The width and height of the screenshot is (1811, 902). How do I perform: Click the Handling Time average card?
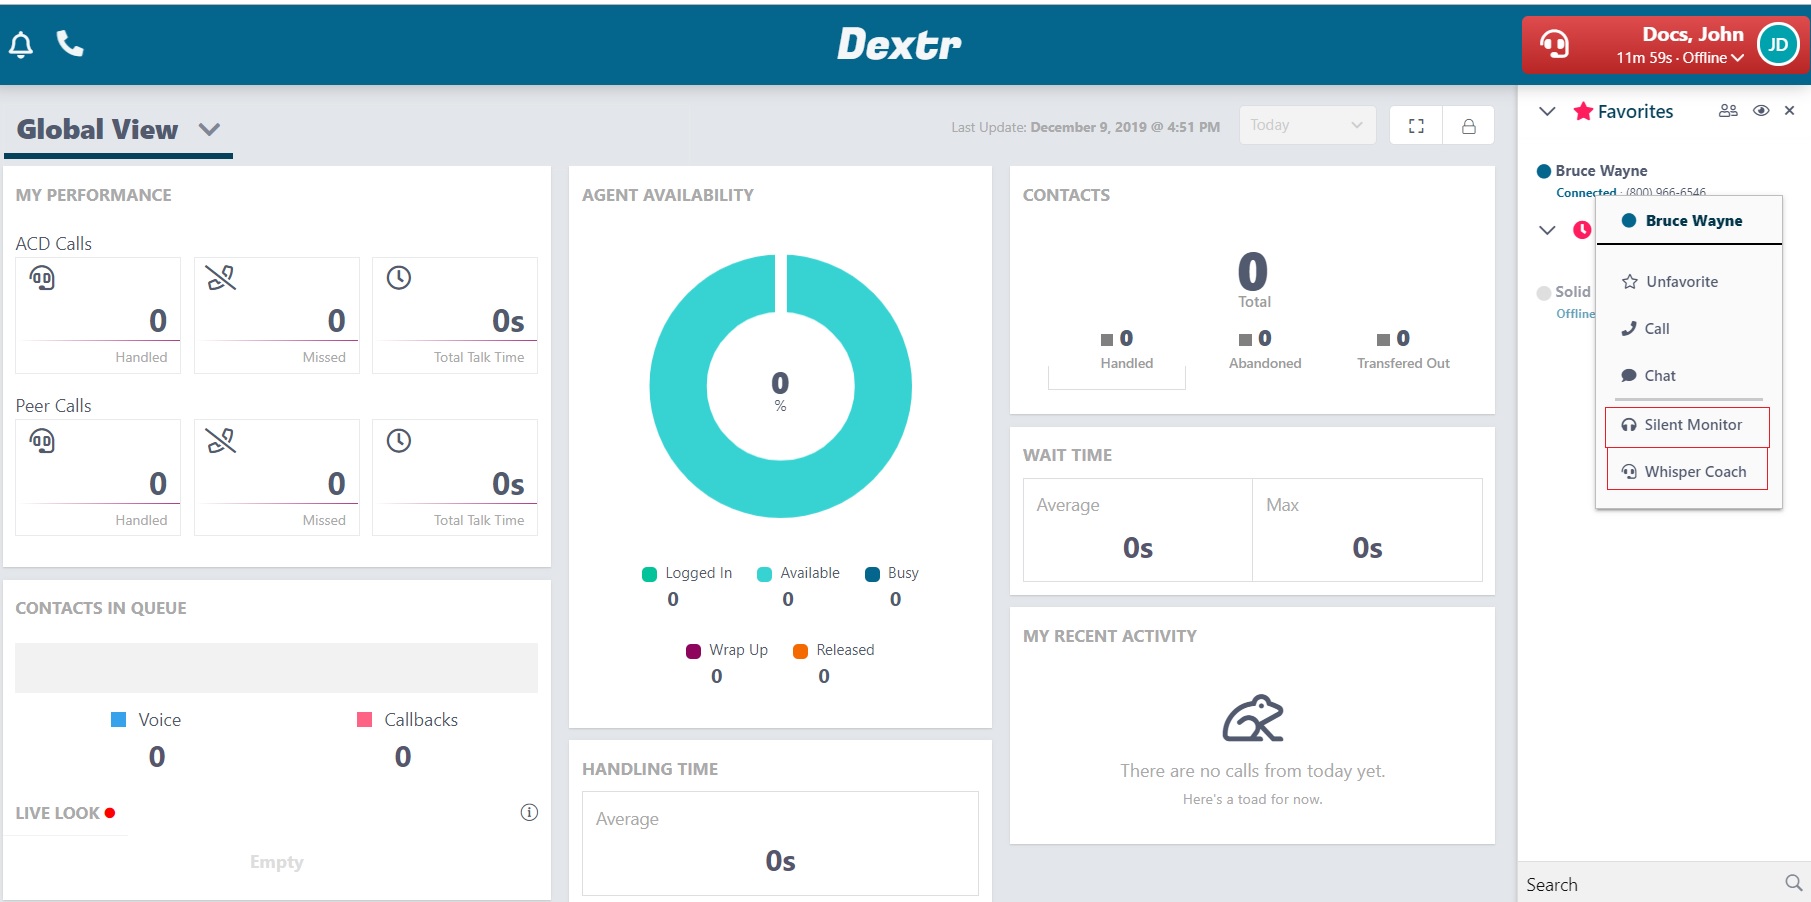[780, 843]
